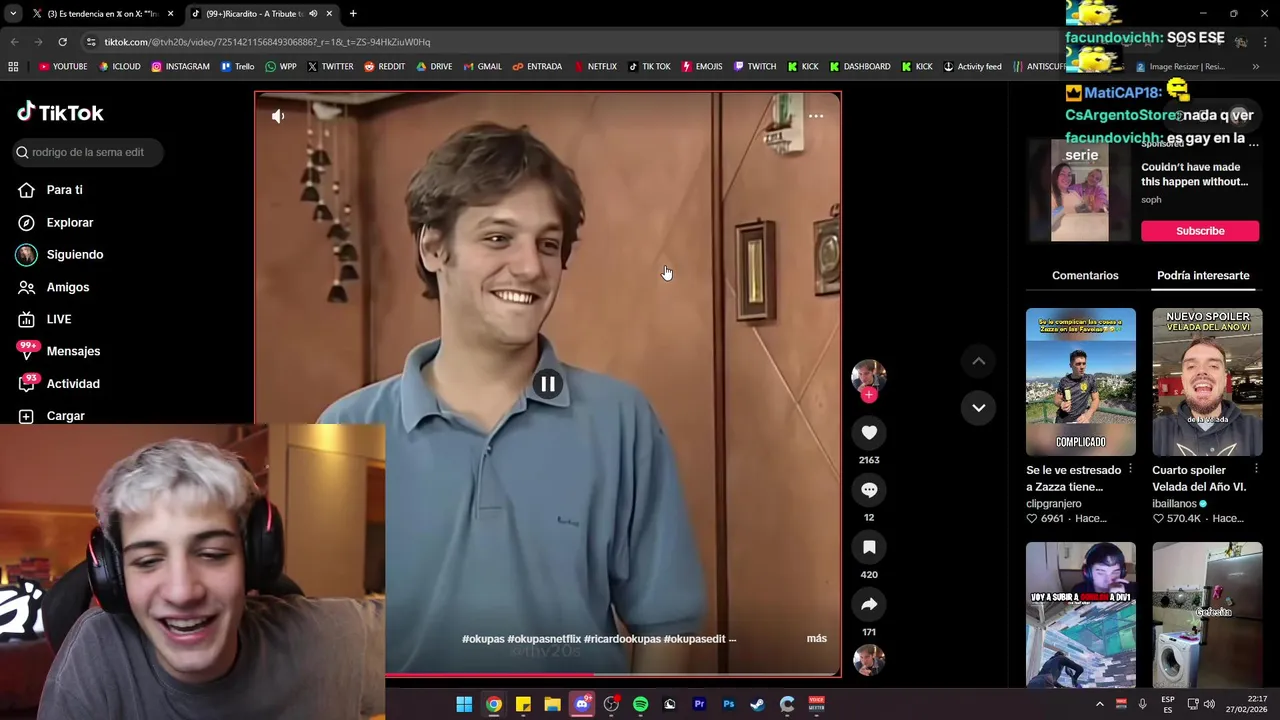Open Discord from the taskbar
1280x720 pixels.
coord(582,704)
